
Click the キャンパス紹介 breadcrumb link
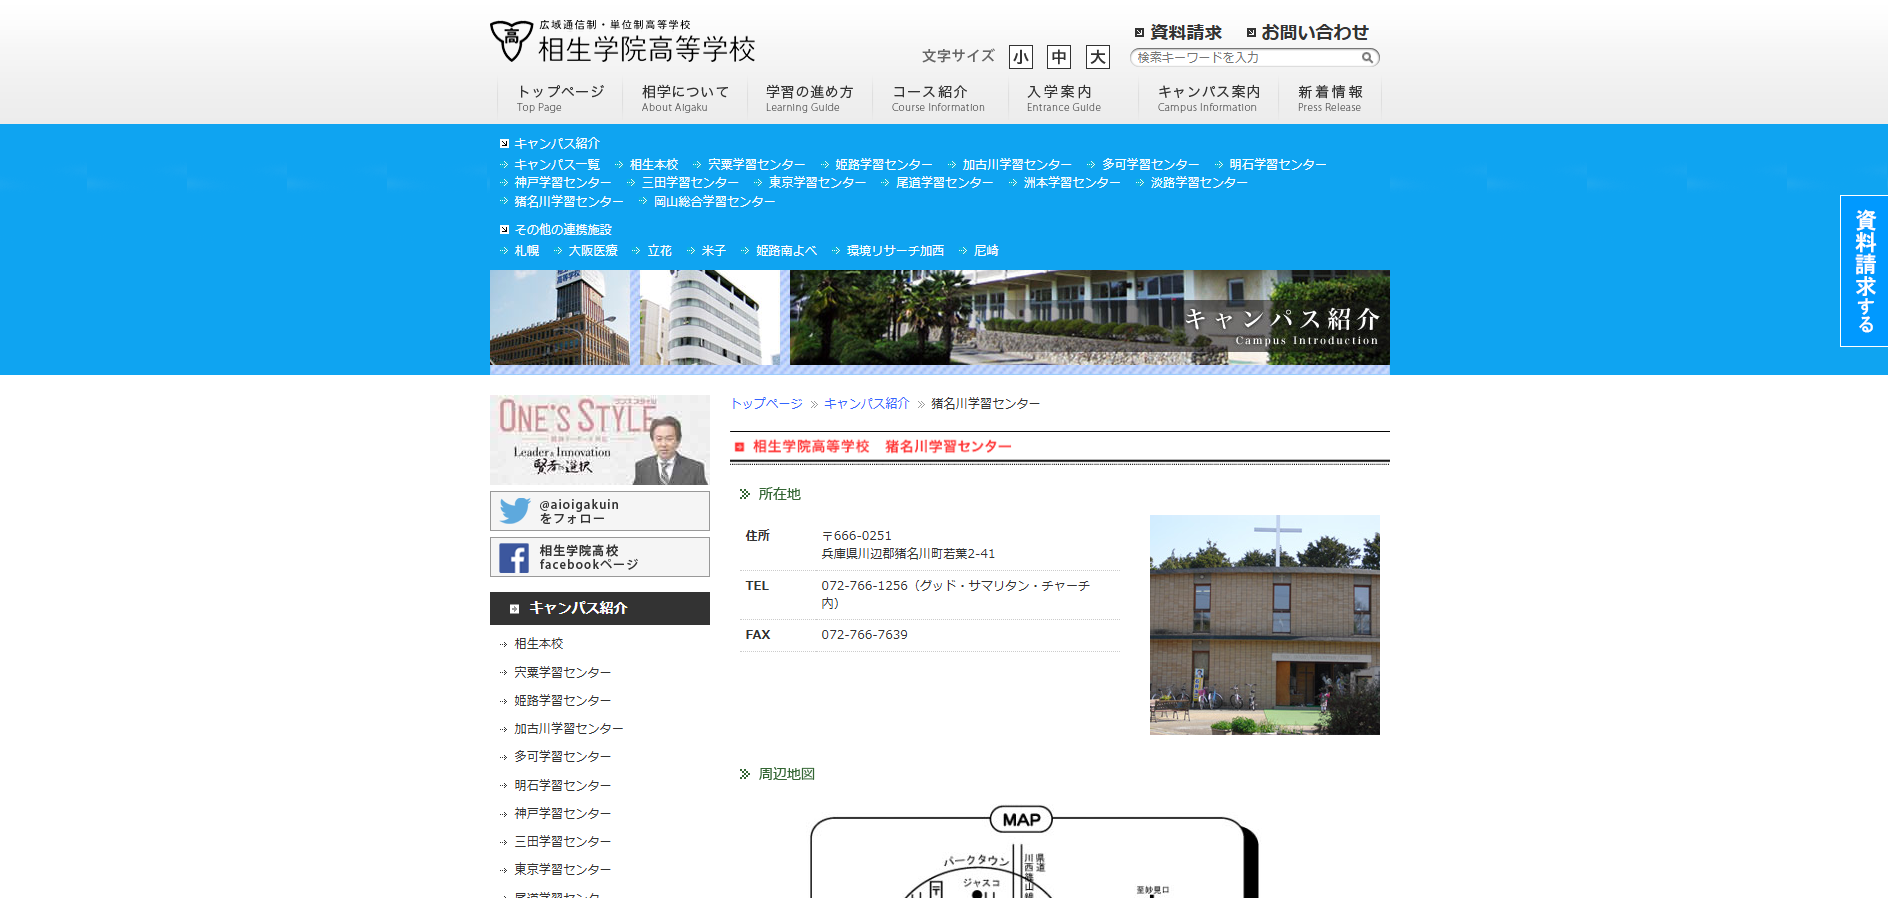[x=866, y=404]
